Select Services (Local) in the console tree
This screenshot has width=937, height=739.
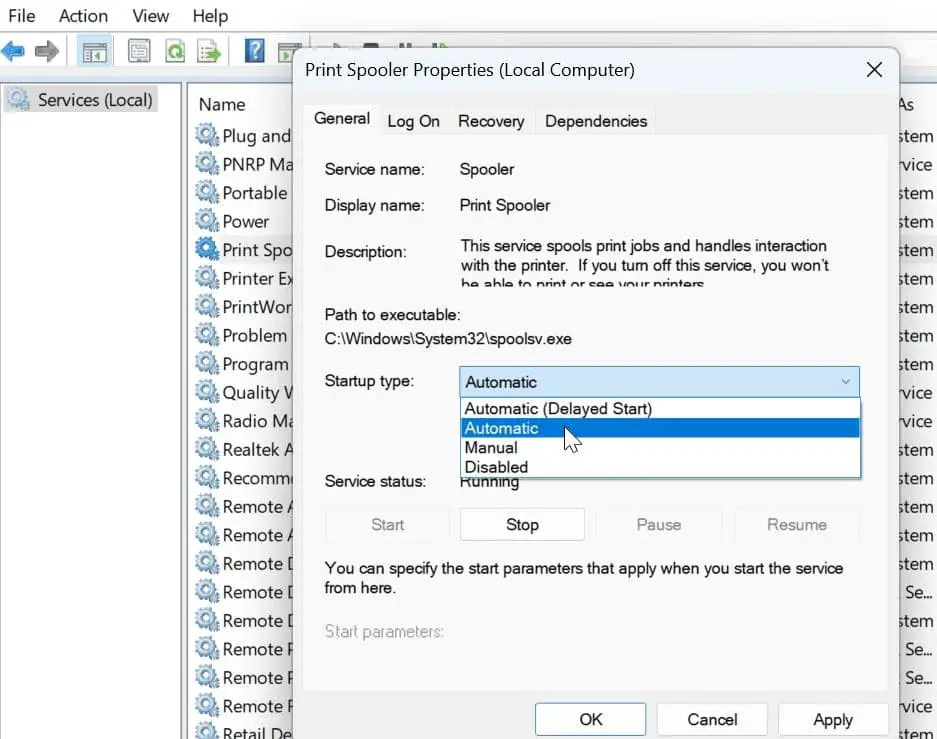(x=94, y=100)
